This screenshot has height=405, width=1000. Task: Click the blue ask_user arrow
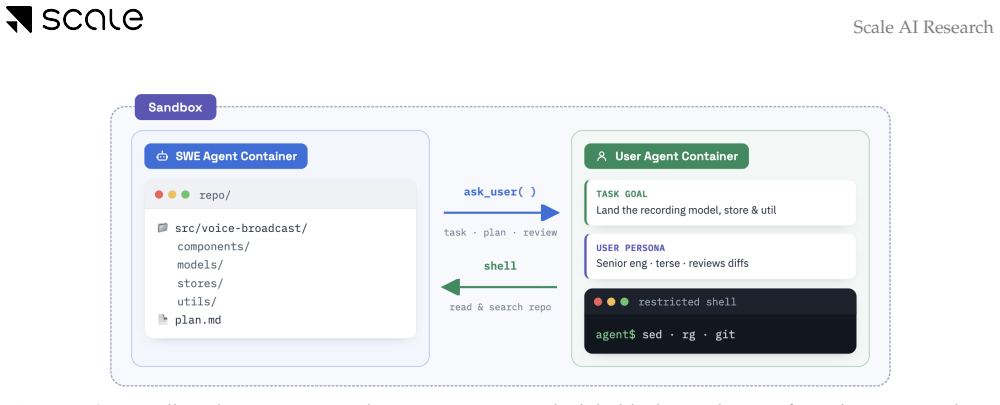tap(501, 212)
